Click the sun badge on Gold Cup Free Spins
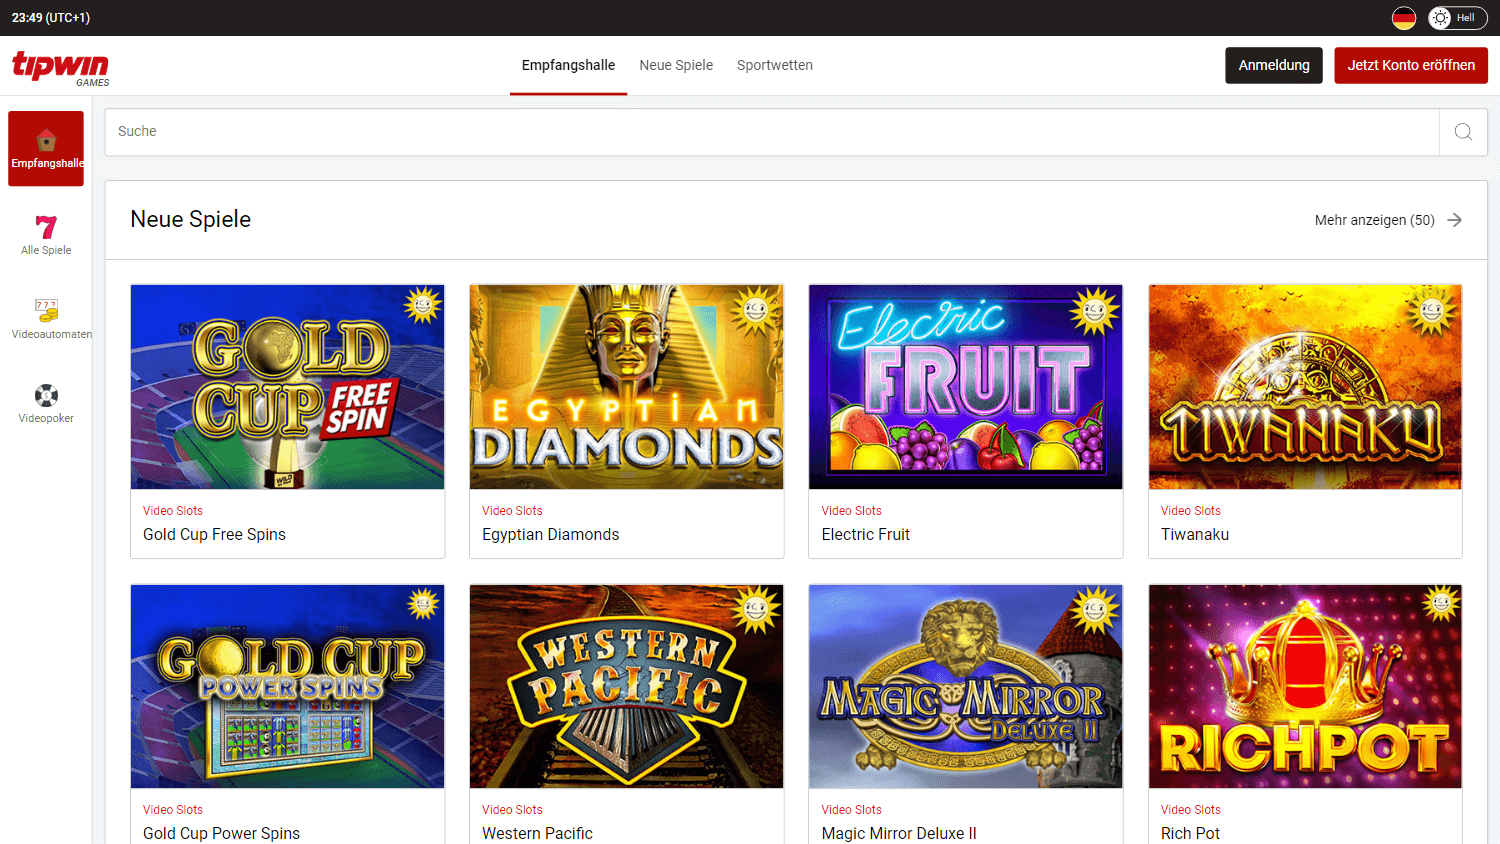The image size is (1500, 844). [x=423, y=305]
